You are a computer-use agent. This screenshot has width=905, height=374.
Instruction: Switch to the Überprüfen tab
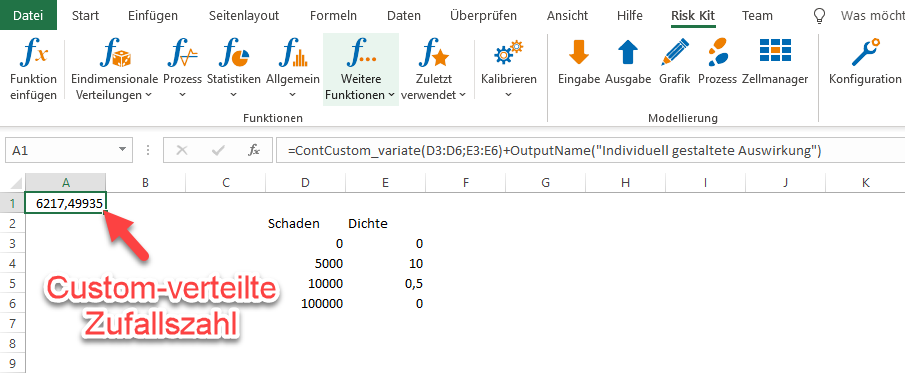pos(483,16)
